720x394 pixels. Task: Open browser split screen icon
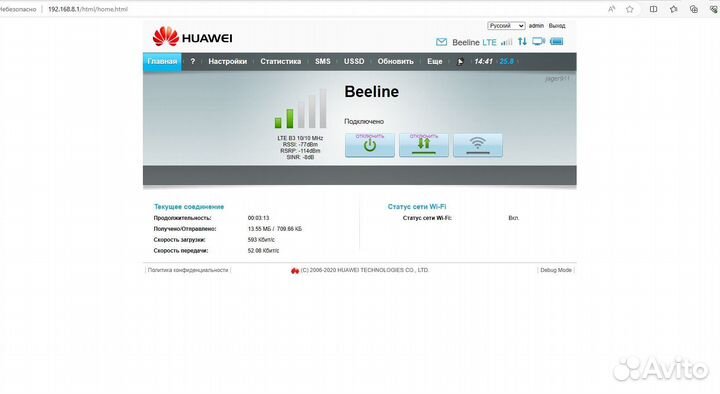(x=653, y=9)
